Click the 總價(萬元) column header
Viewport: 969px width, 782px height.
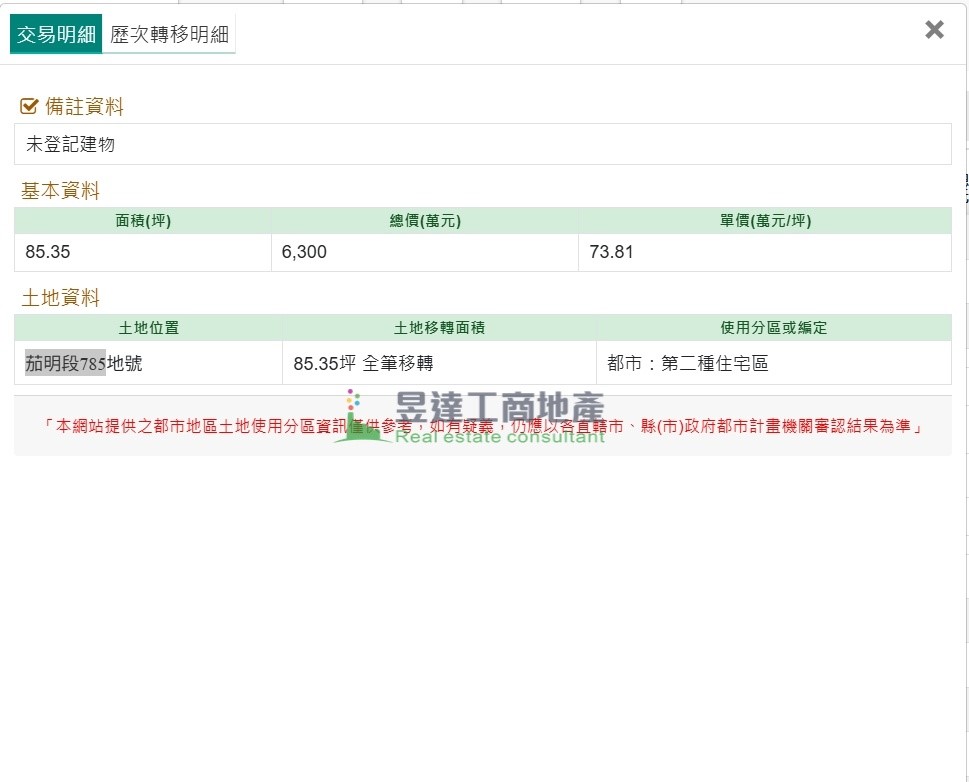pos(425,221)
